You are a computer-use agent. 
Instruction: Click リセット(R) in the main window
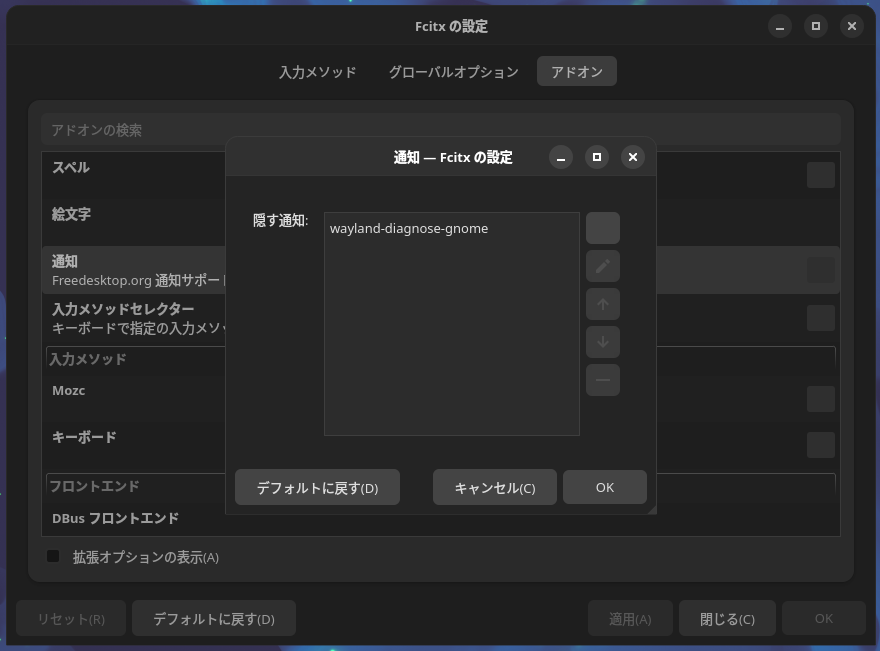tap(71, 618)
